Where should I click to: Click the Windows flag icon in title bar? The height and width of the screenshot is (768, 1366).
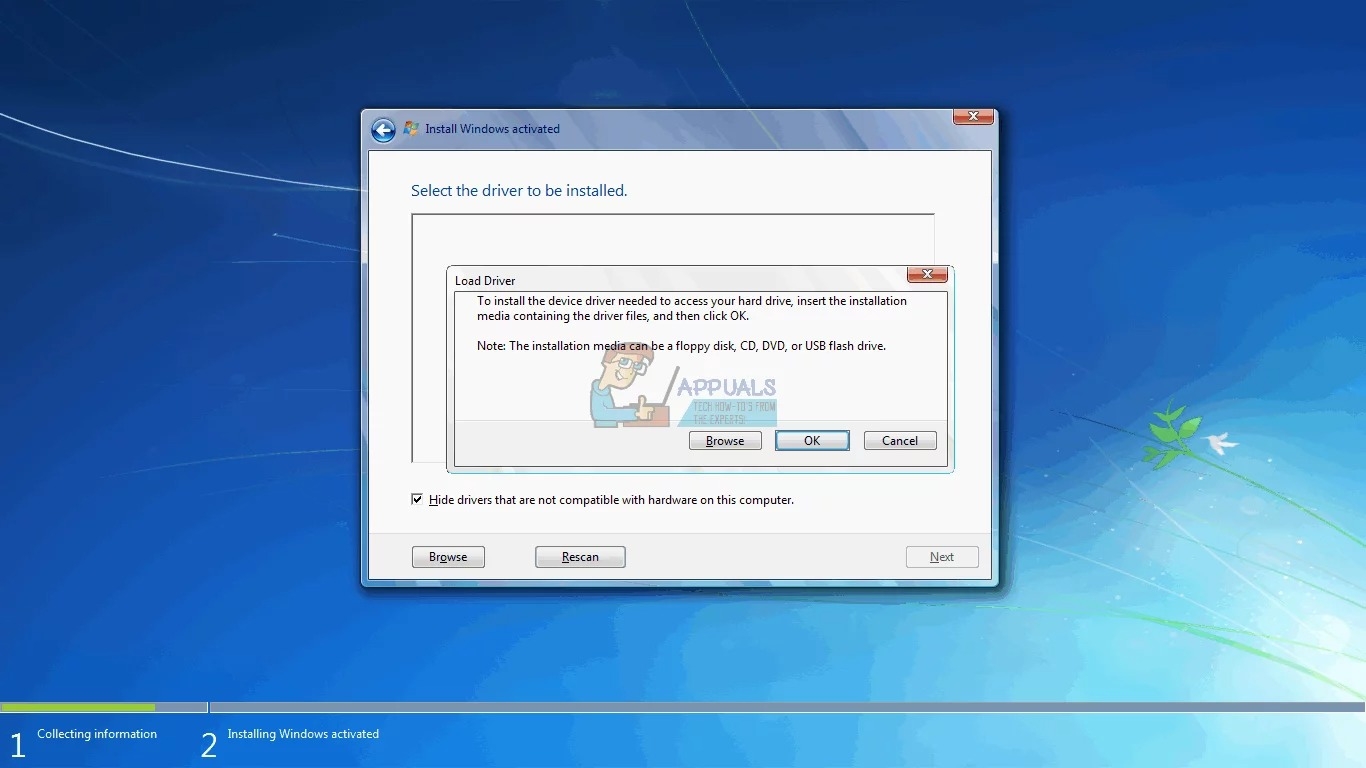[411, 129]
